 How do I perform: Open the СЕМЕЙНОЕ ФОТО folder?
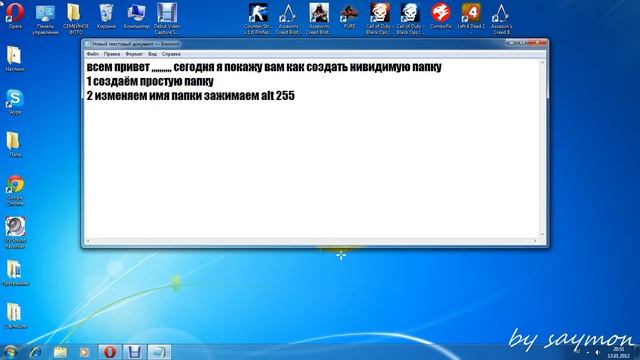pyautogui.click(x=76, y=19)
